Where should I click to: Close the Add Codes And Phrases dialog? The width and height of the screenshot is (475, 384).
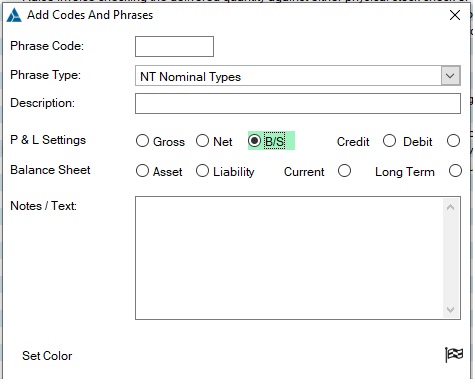tap(455, 15)
